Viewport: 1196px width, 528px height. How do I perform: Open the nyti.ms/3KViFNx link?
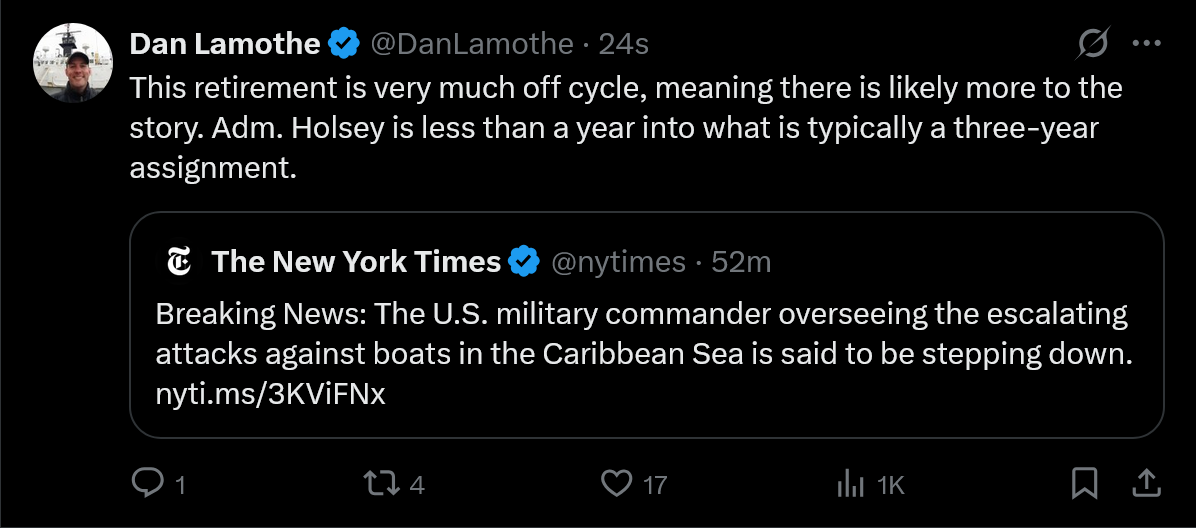click(x=270, y=394)
